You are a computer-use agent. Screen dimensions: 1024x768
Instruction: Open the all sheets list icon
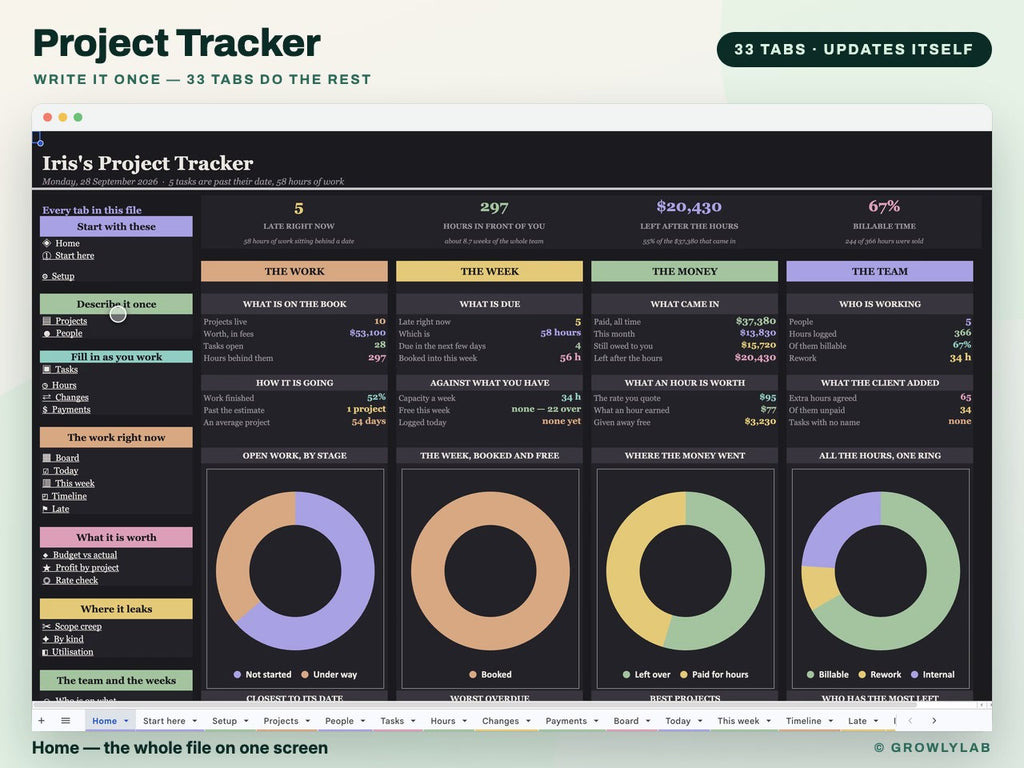65,720
